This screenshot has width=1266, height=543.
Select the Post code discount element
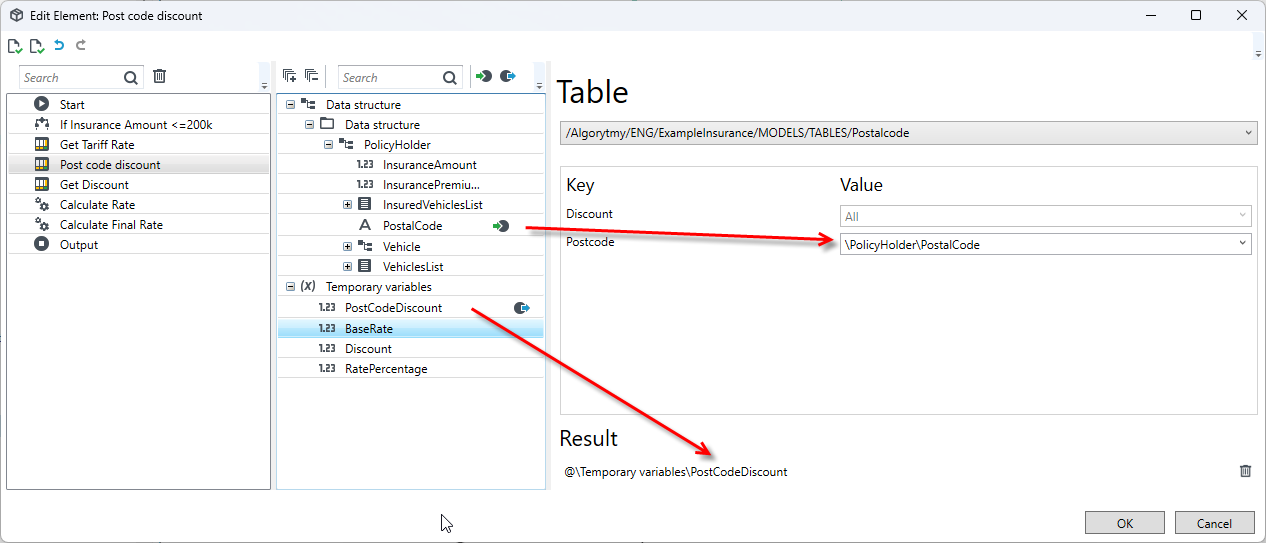pos(138,164)
